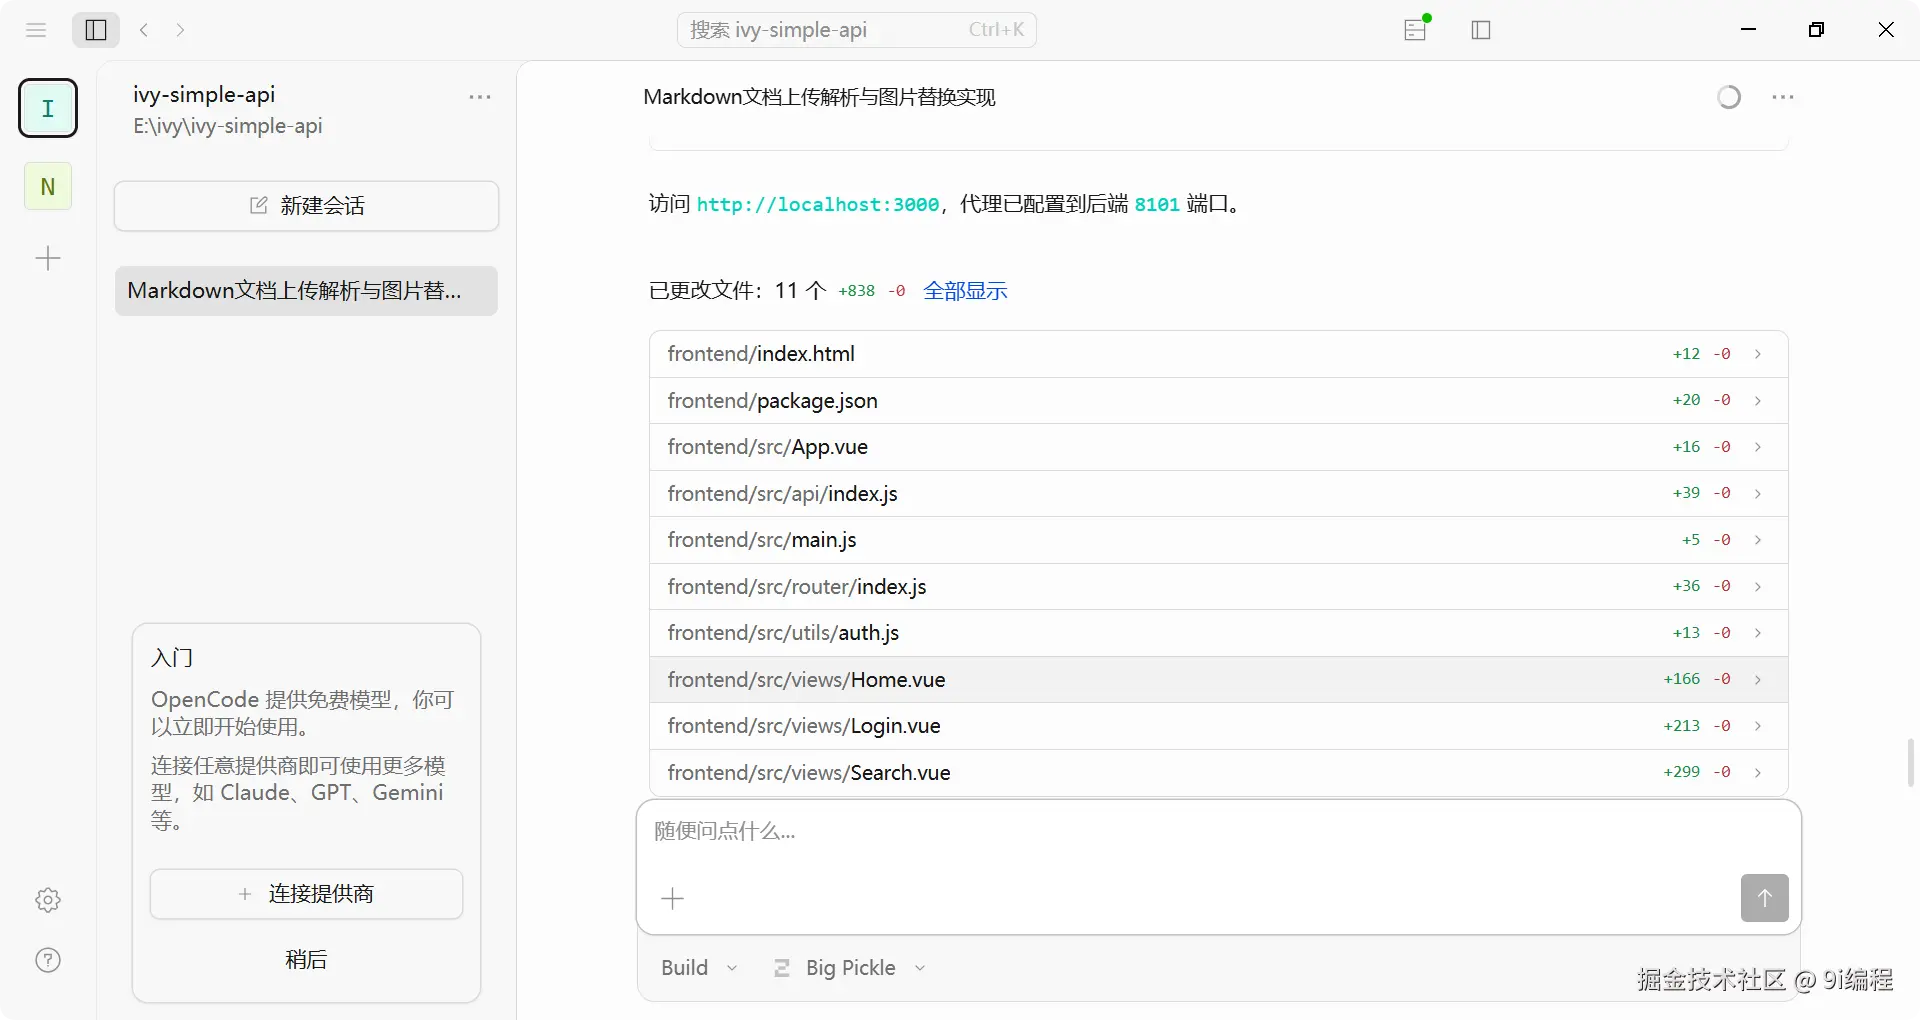Open the auth.js chevron arrow
Viewport: 1920px width, 1020px height.
pyautogui.click(x=1757, y=633)
